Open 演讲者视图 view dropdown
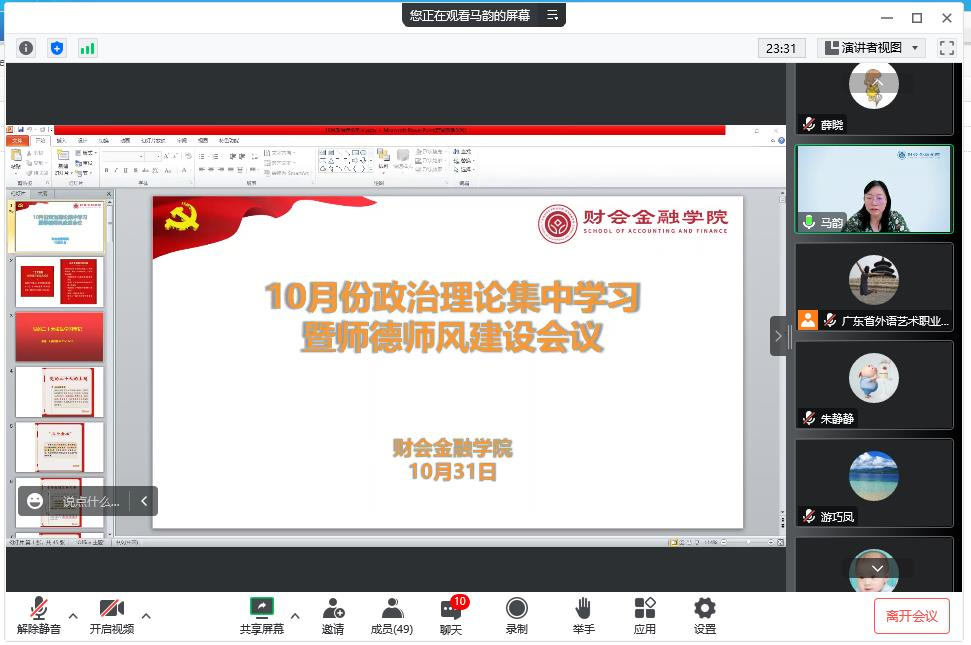Viewport: 971px width, 645px height. pos(872,48)
